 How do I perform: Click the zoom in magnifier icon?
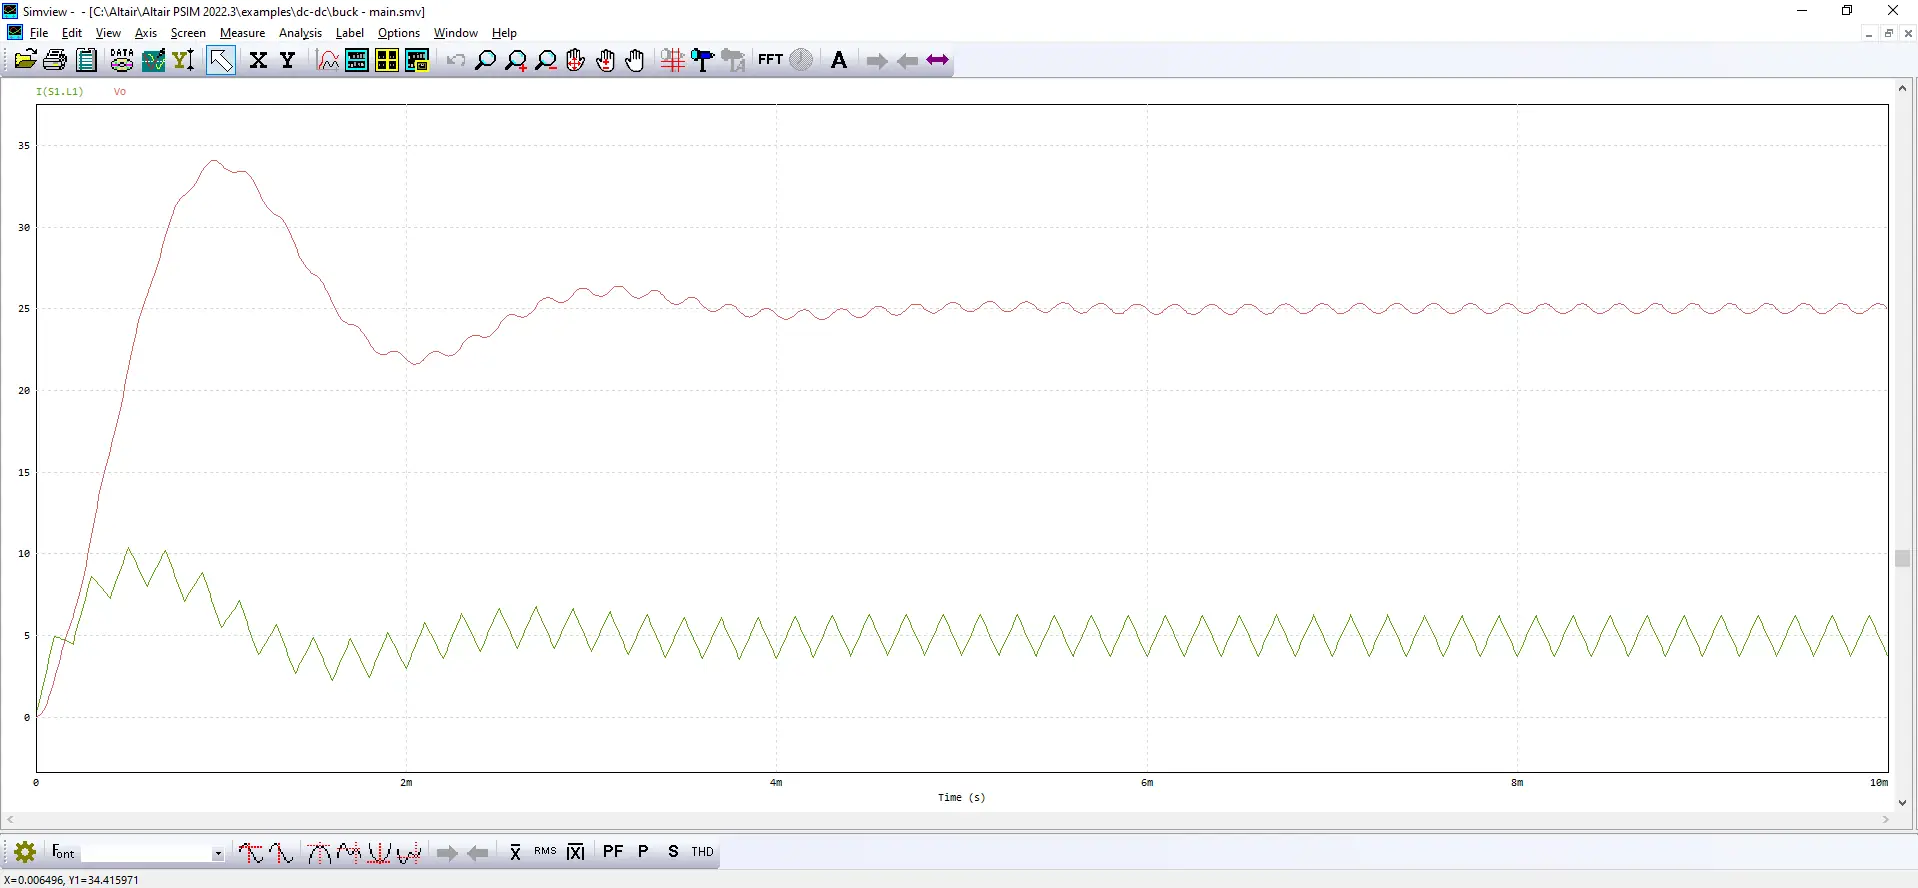pyautogui.click(x=516, y=61)
